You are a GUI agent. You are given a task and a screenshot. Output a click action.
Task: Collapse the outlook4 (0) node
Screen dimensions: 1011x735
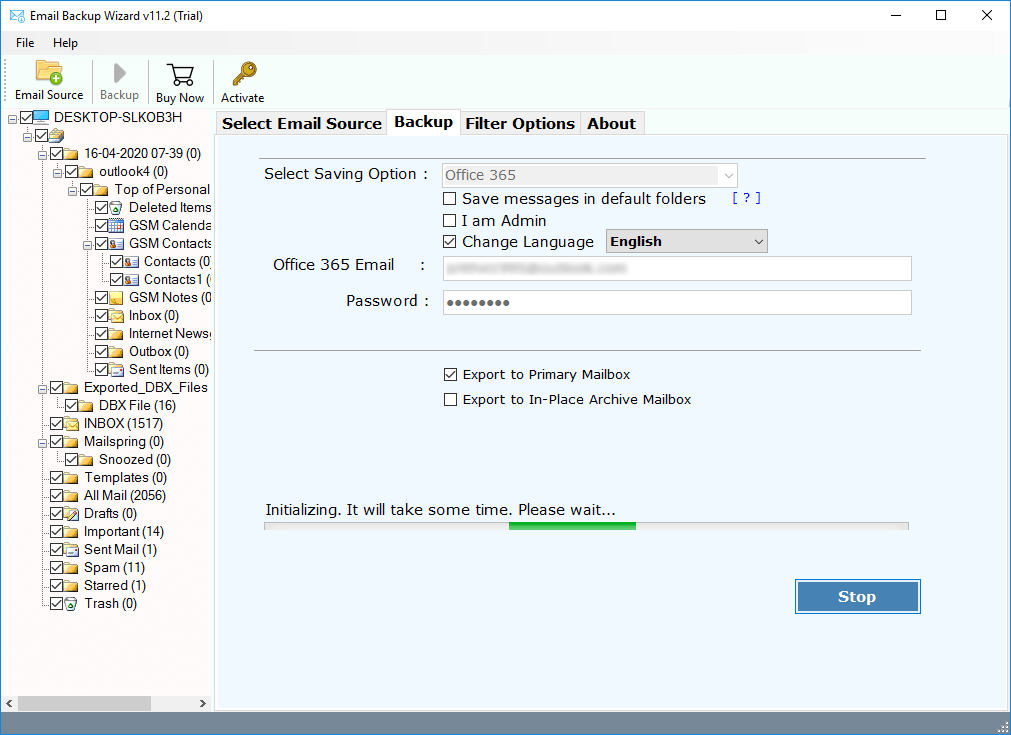coord(57,173)
